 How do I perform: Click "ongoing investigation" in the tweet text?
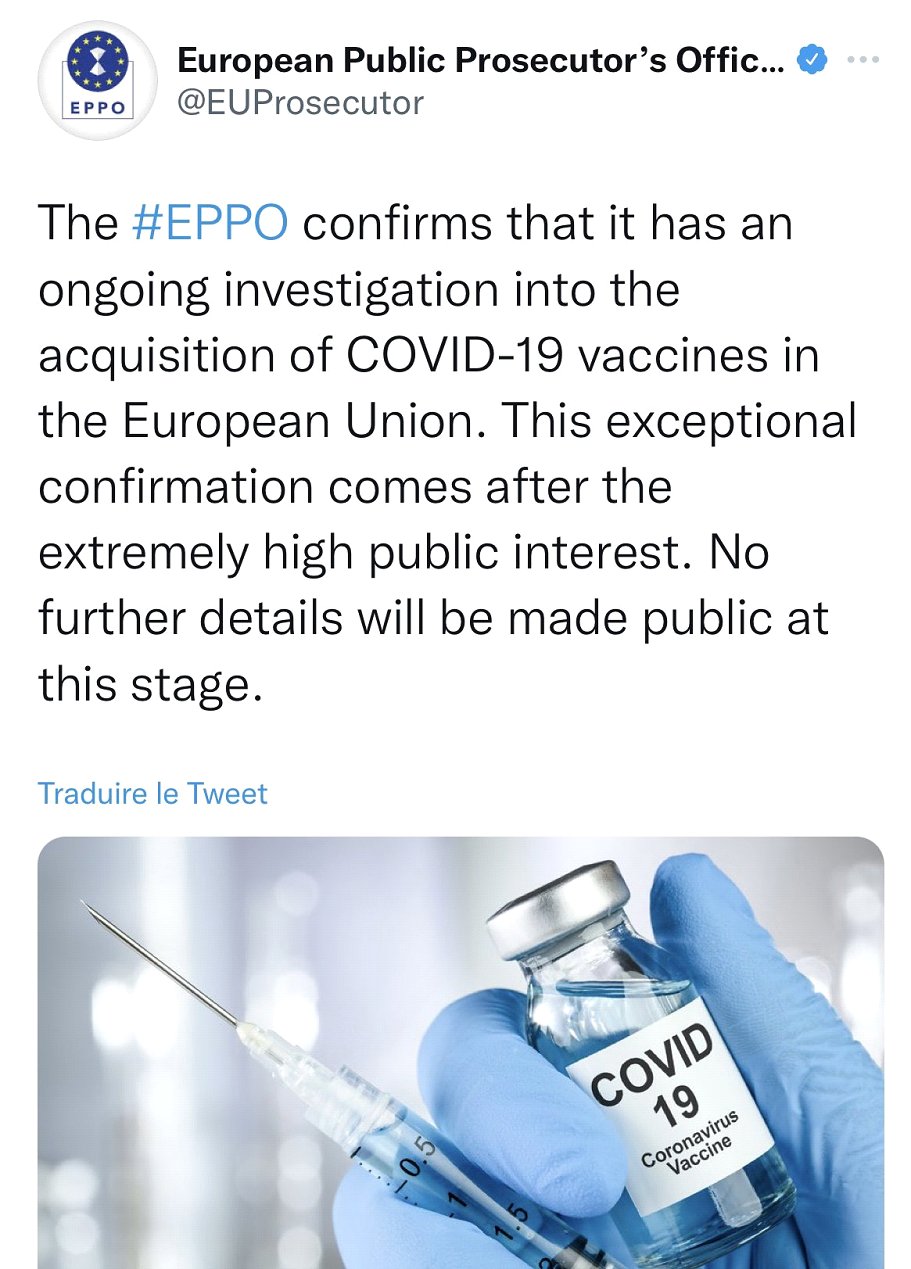[x=268, y=289]
